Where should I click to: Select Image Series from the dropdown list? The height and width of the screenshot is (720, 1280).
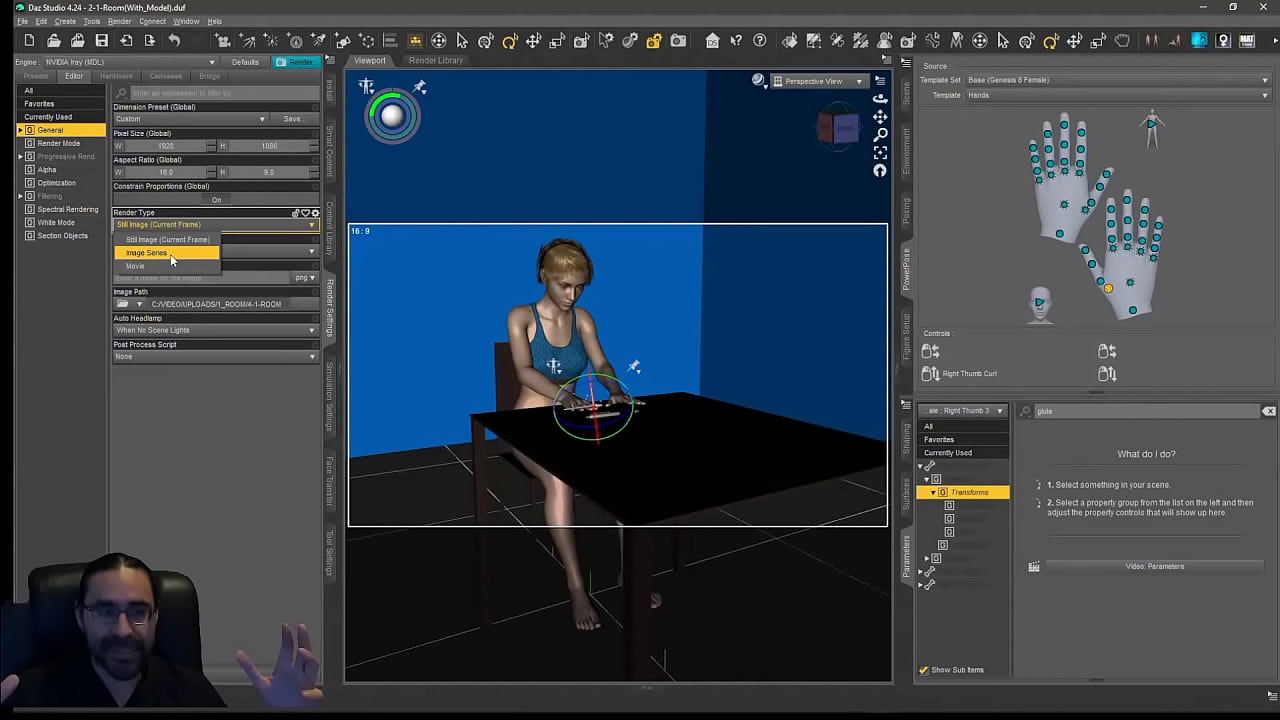click(147, 253)
